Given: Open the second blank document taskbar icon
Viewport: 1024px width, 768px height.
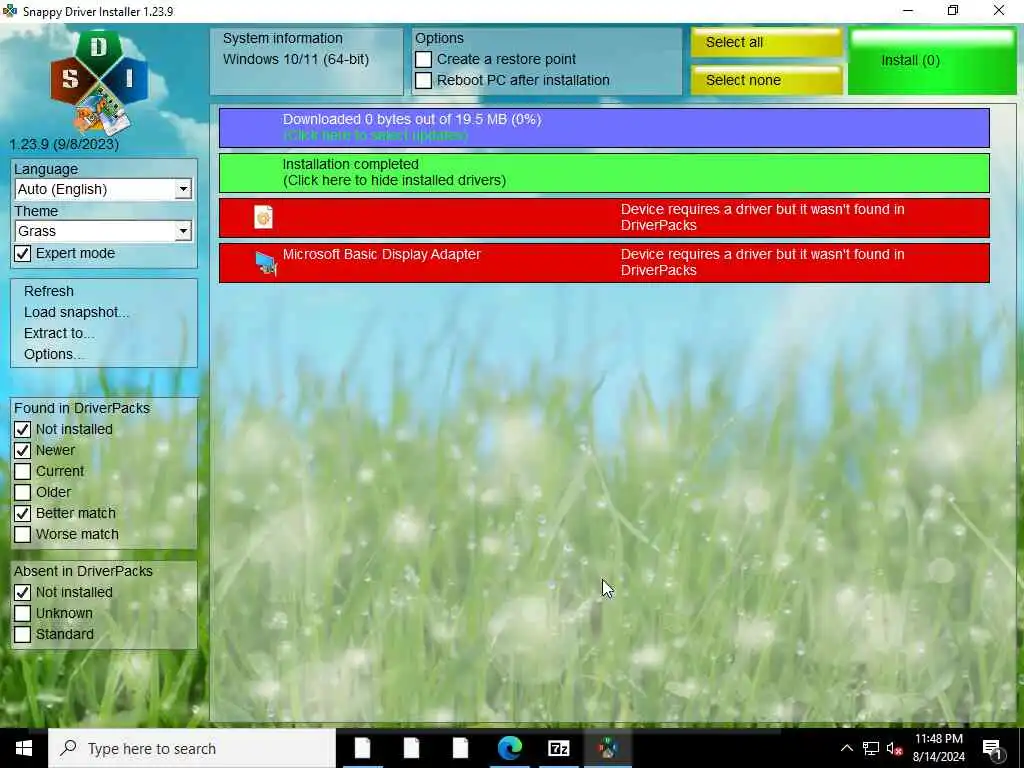Looking at the screenshot, I should click(x=411, y=748).
